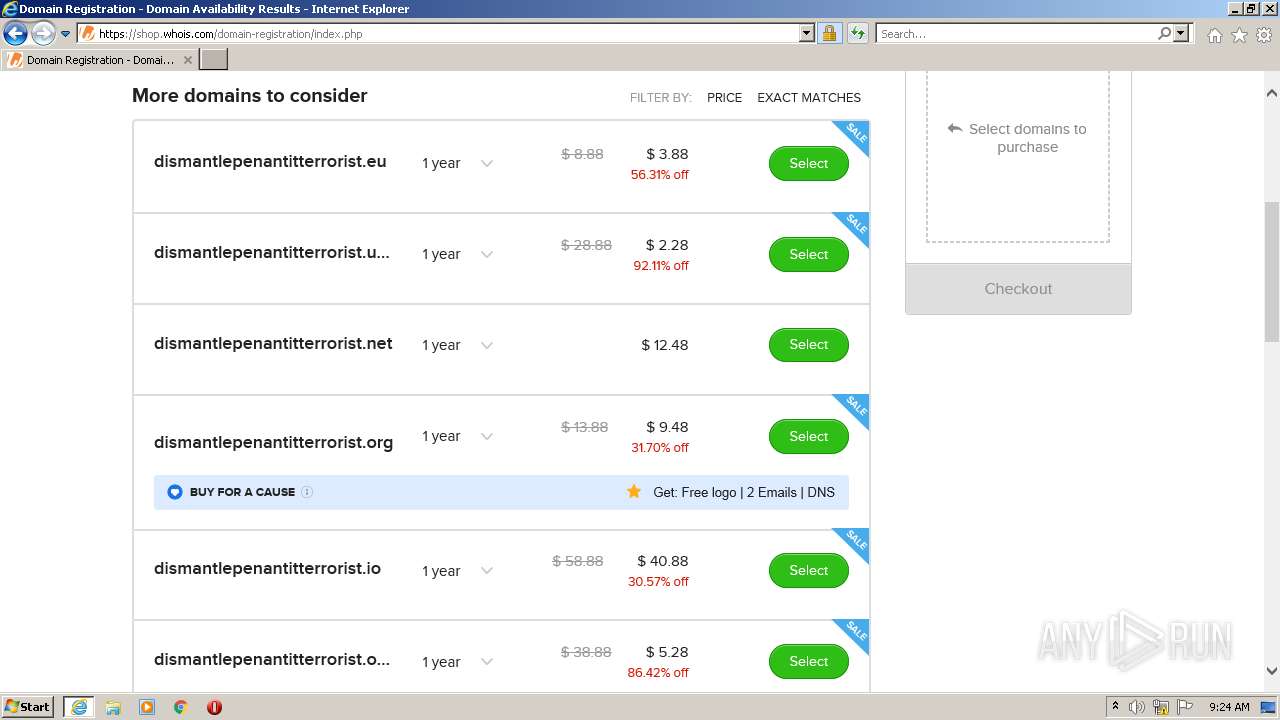Close the Domain Registration tab
The width and height of the screenshot is (1280, 720).
[x=188, y=60]
